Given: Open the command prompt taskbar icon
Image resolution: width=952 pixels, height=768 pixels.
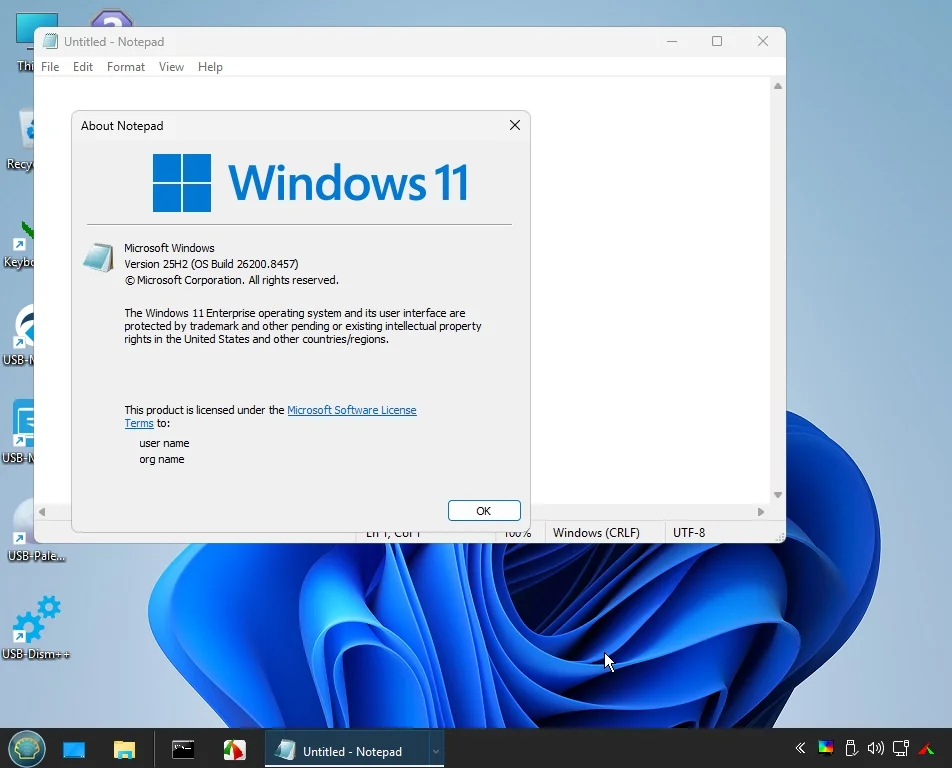Looking at the screenshot, I should [x=183, y=750].
